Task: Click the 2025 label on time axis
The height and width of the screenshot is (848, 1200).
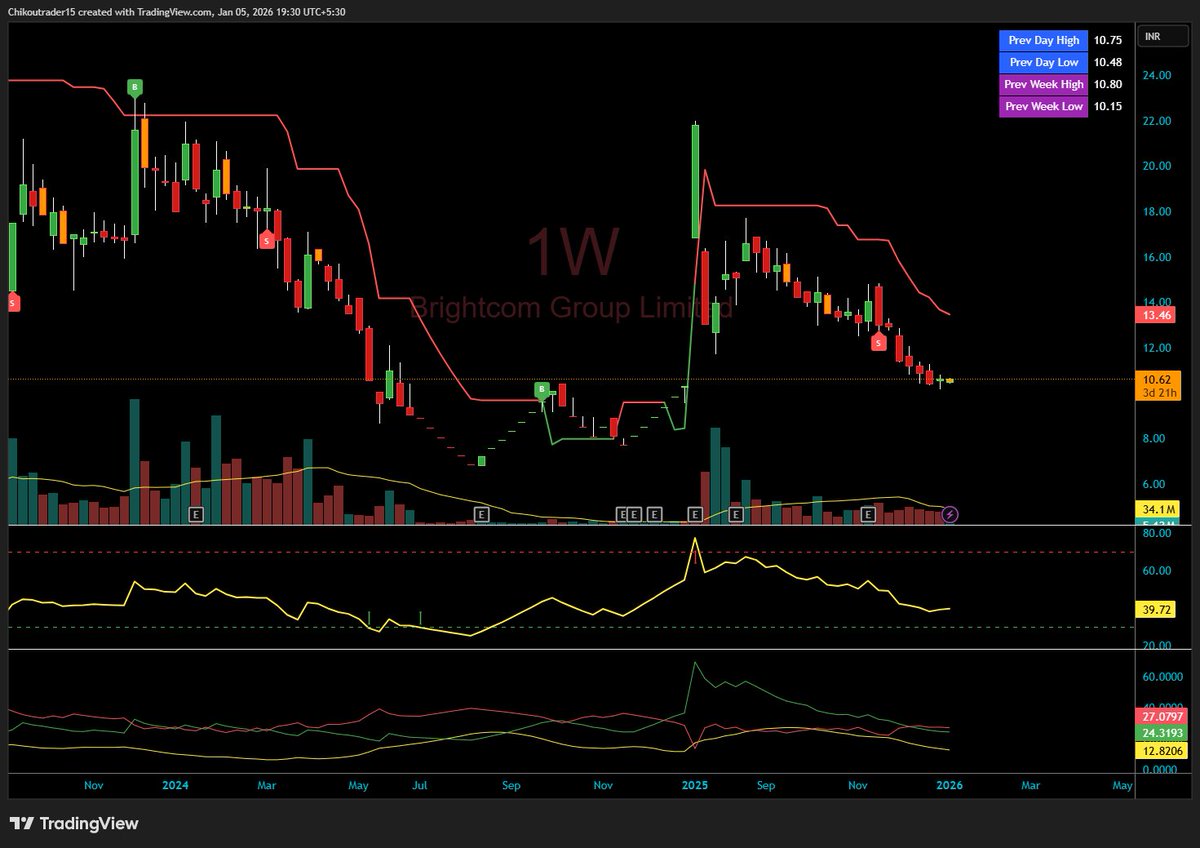Action: [x=694, y=786]
